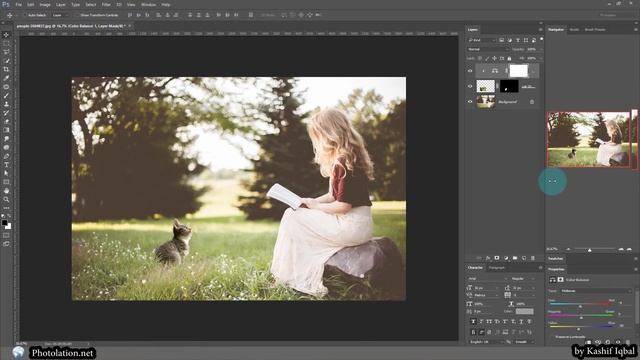Open the Window menu
This screenshot has width=640, height=360.
[148, 4]
